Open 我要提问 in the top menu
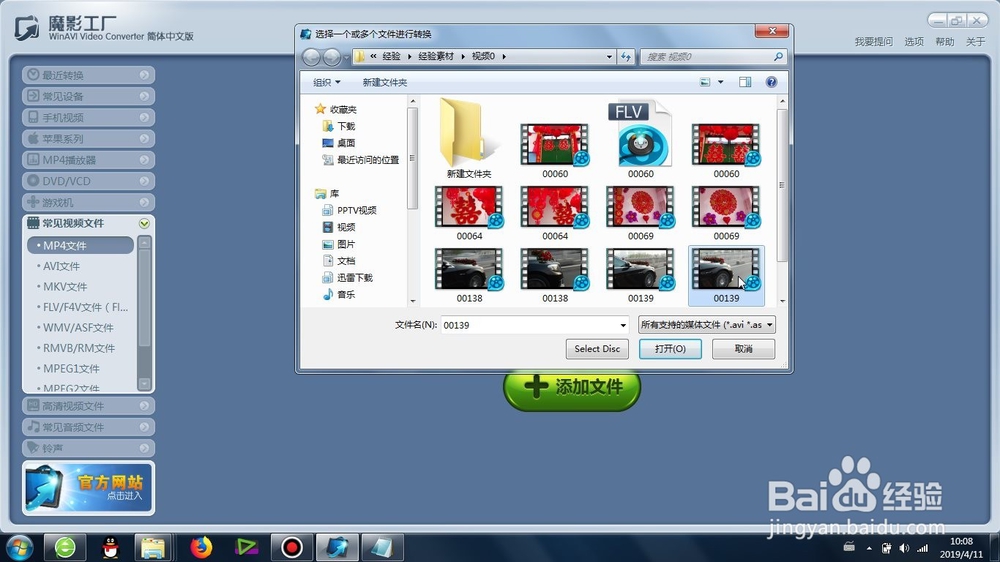The height and width of the screenshot is (562, 1000). tap(874, 41)
